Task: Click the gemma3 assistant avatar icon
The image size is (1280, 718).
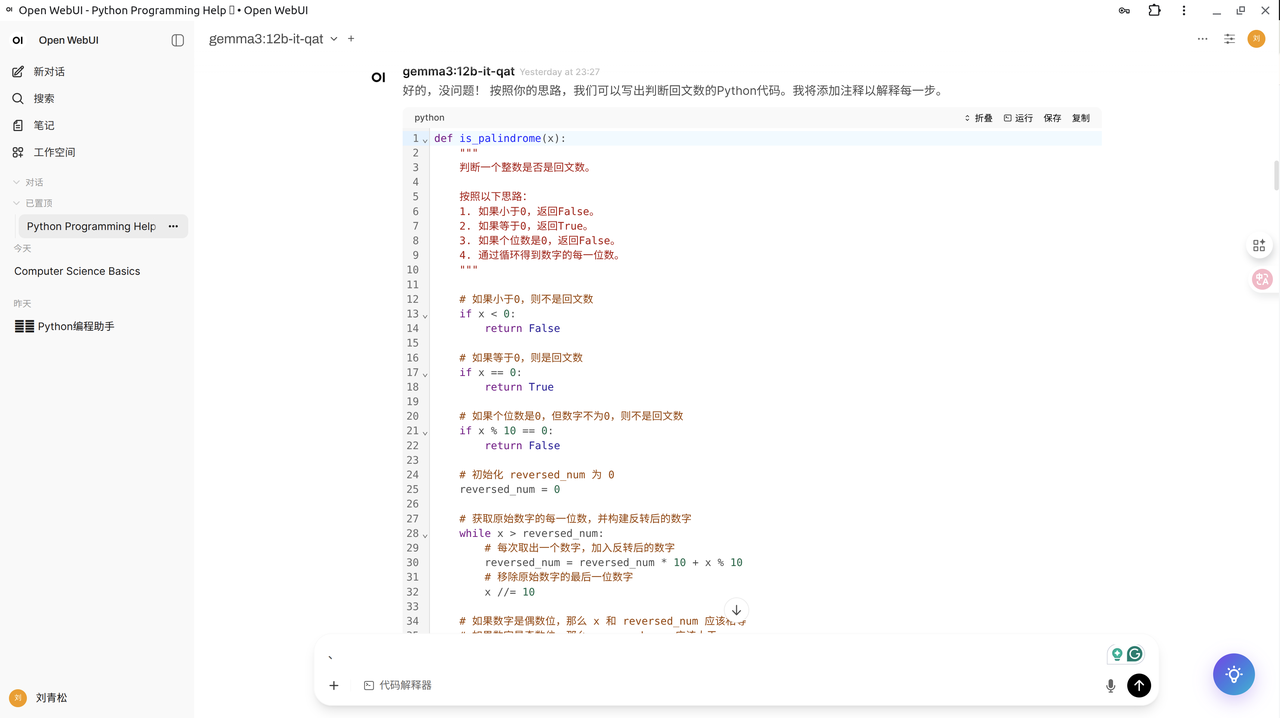Action: click(378, 77)
